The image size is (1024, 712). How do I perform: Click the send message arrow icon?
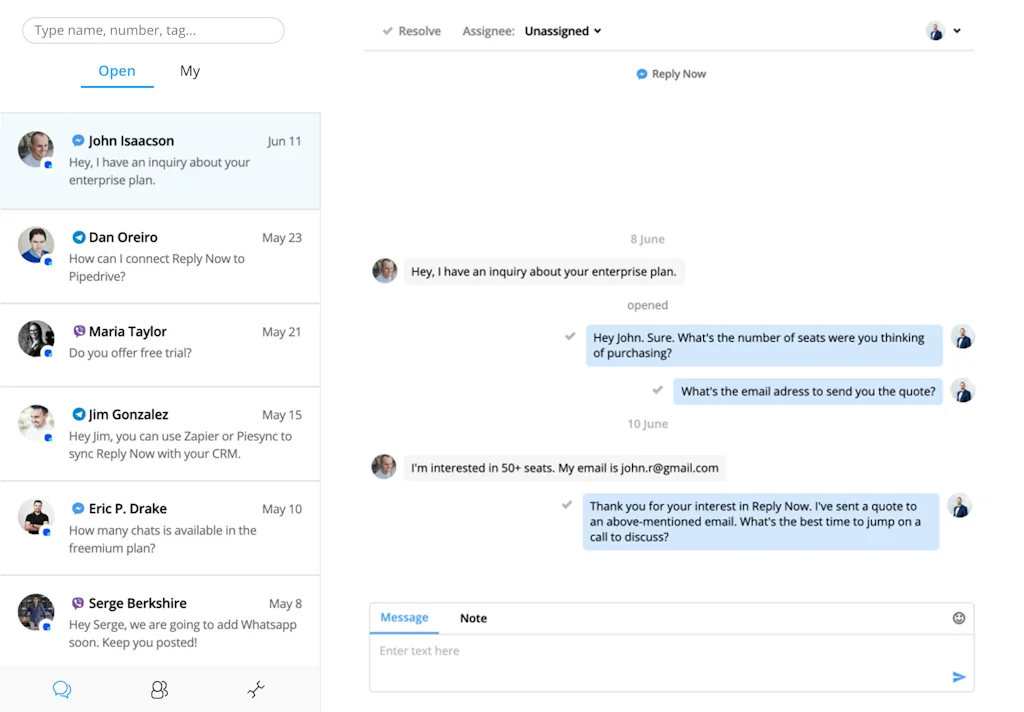958,677
